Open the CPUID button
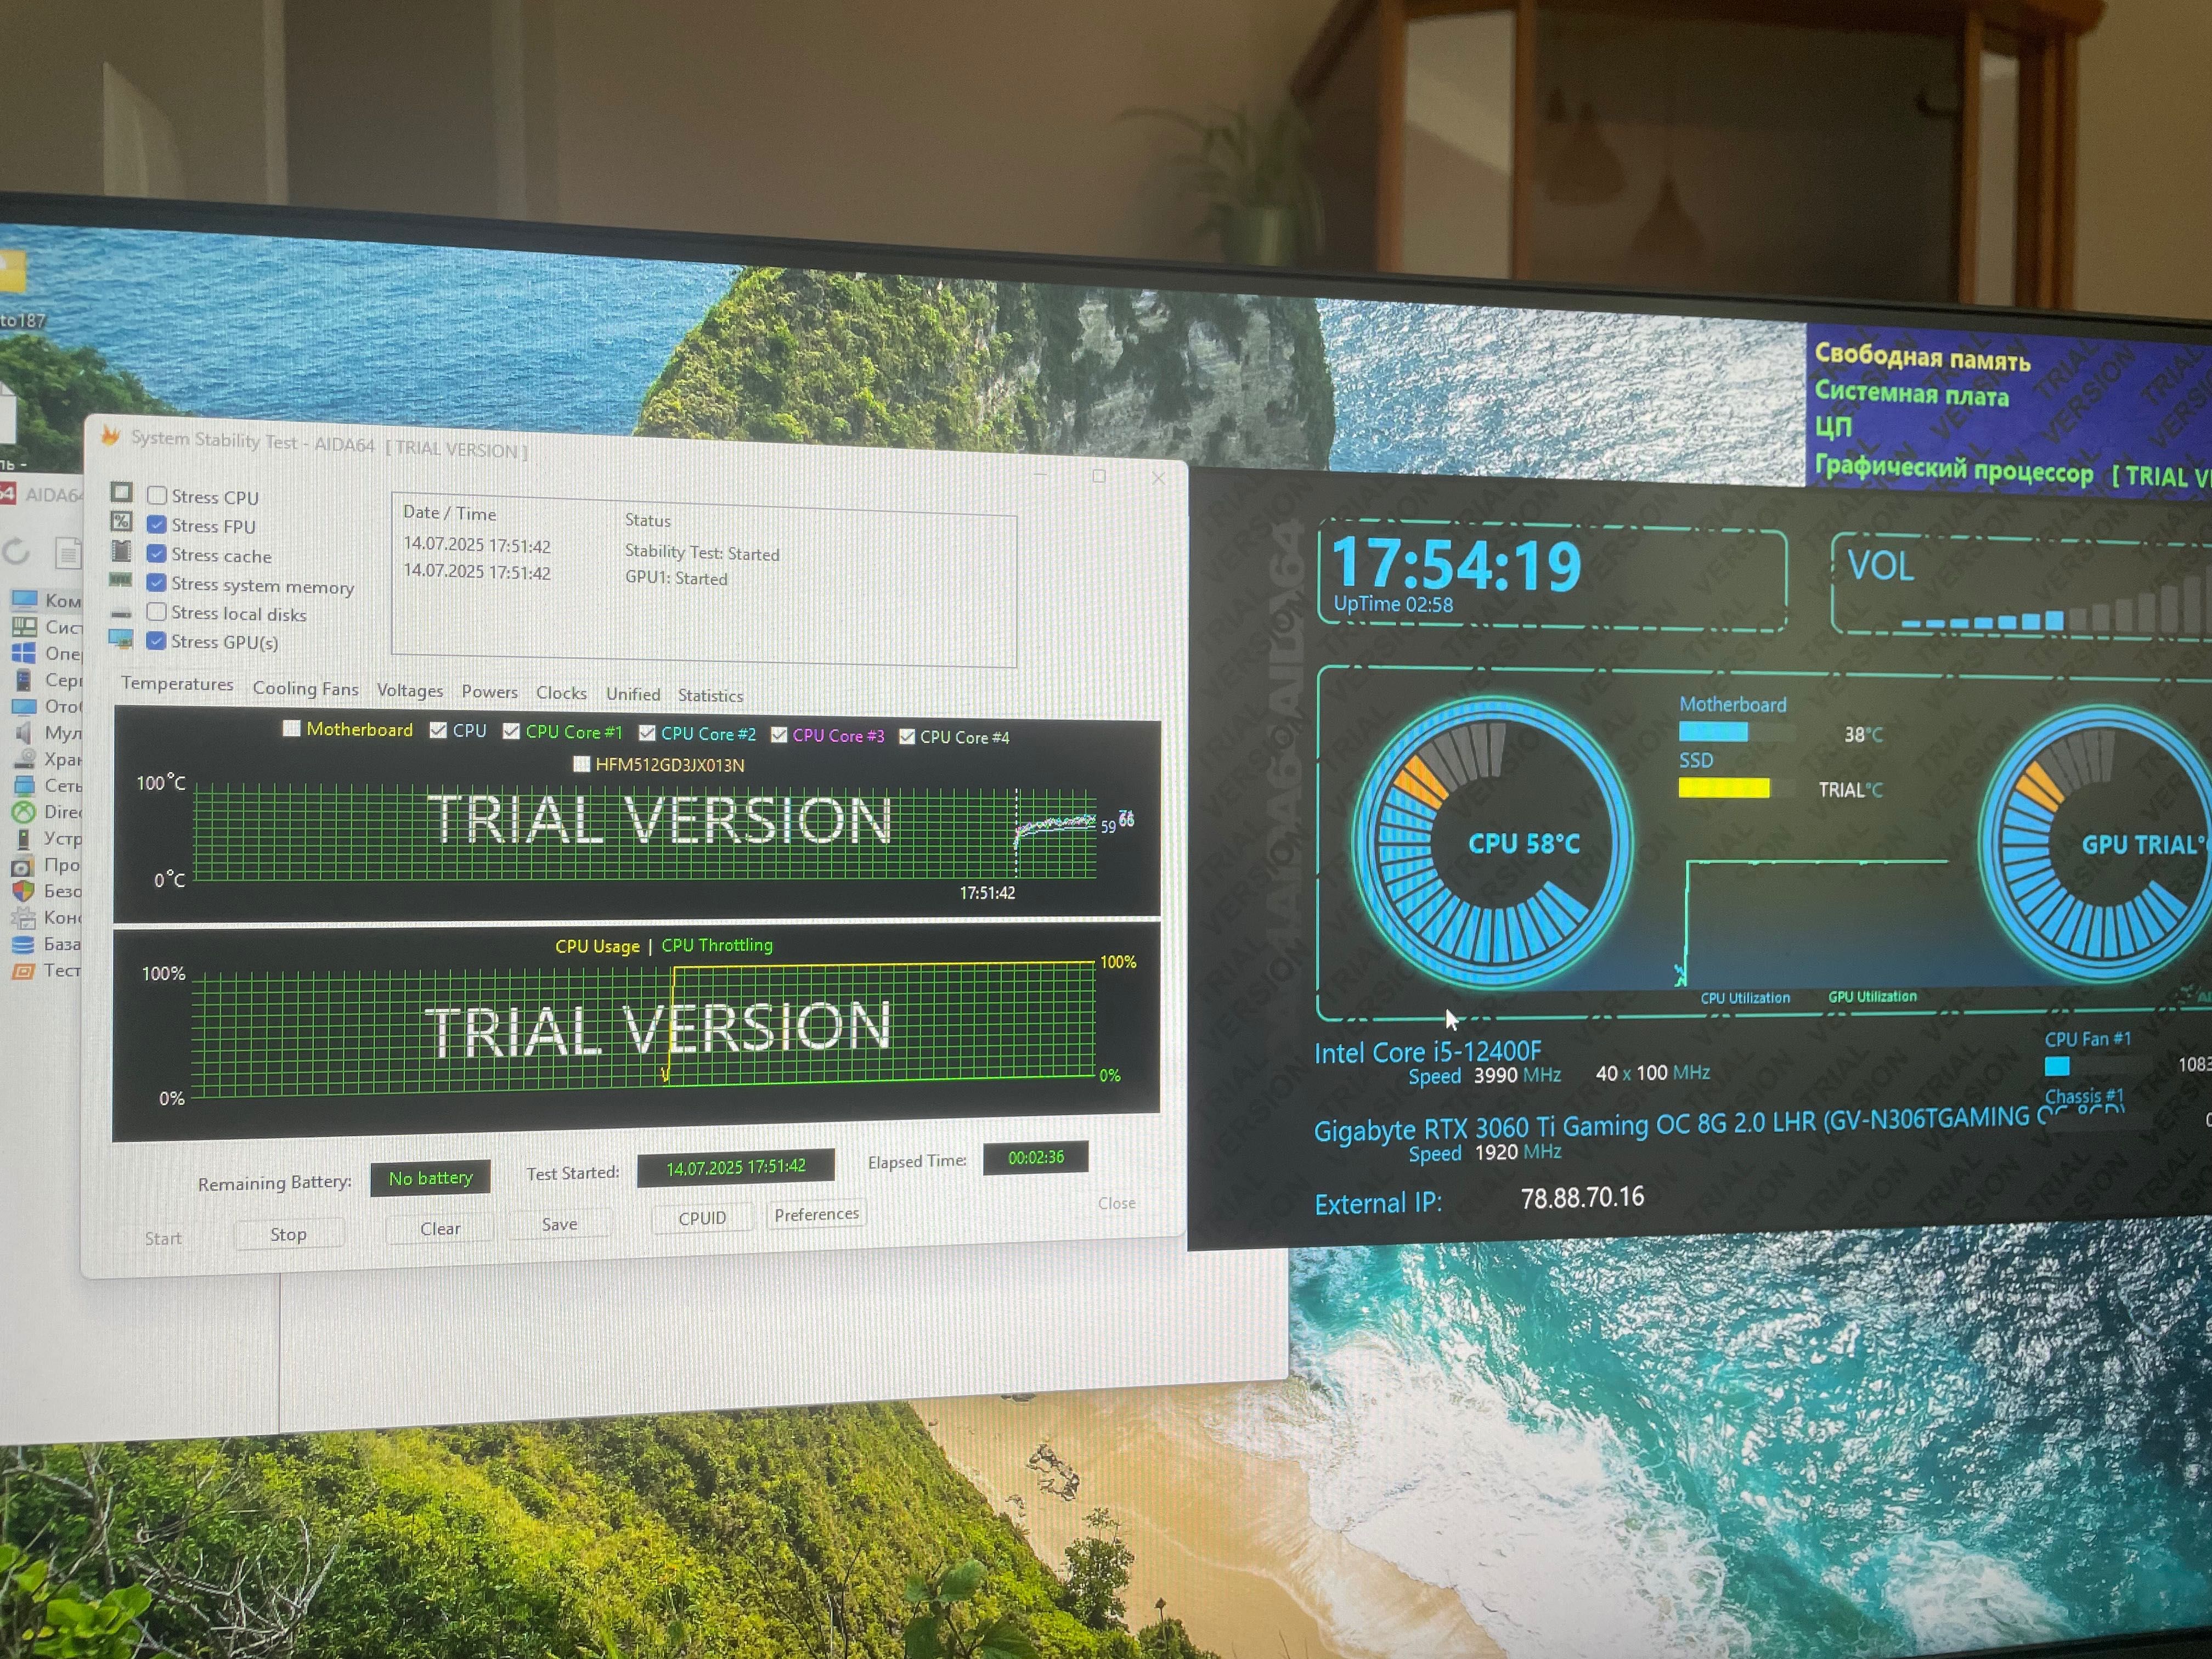 tap(702, 1218)
